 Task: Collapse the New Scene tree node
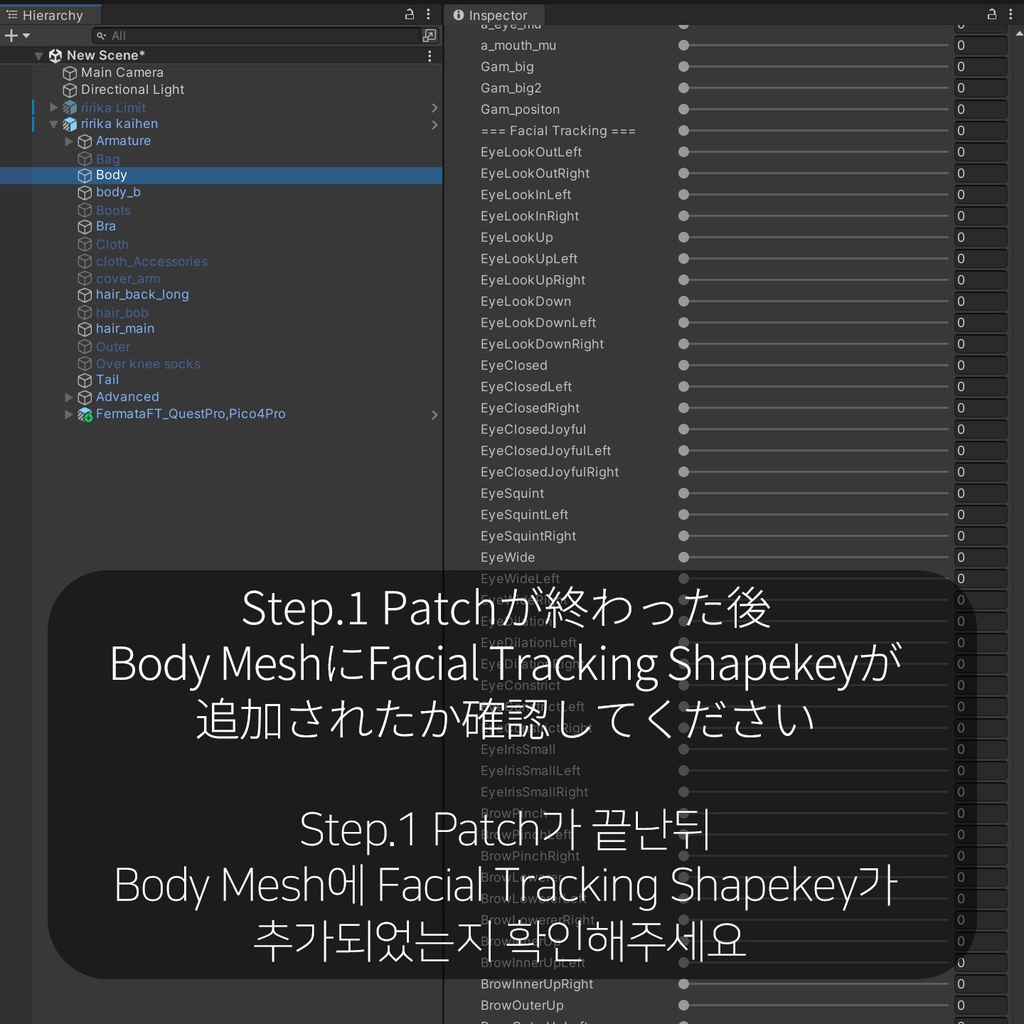pos(40,55)
